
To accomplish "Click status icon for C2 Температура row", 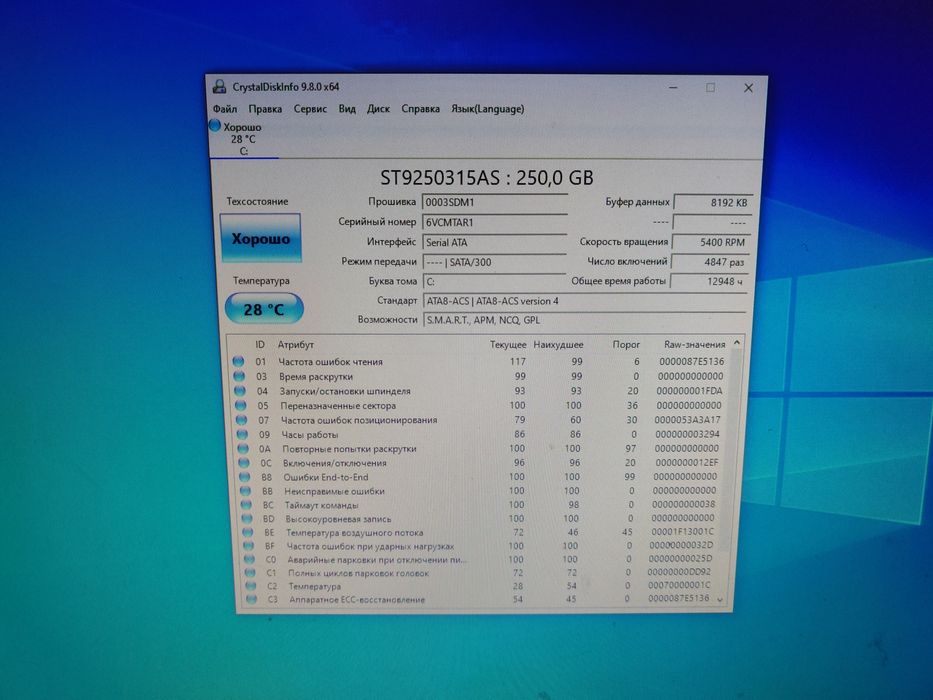I will click(x=251, y=586).
